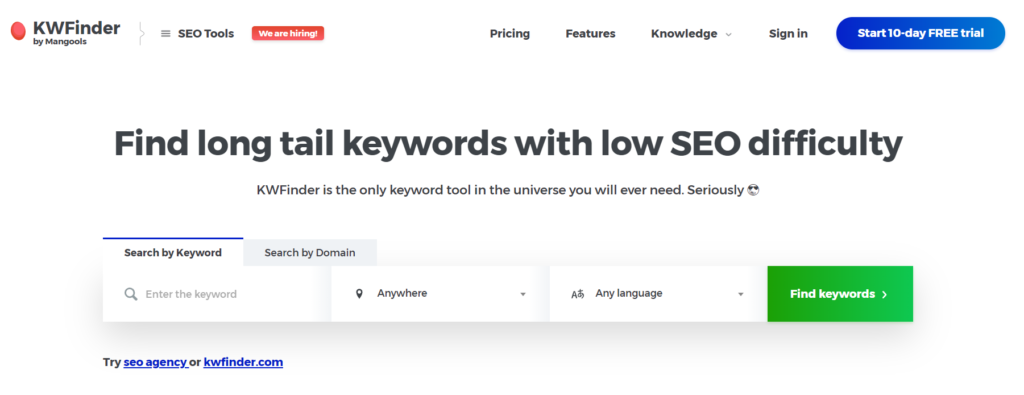Expand the Knowledge menu chevron

pyautogui.click(x=729, y=35)
